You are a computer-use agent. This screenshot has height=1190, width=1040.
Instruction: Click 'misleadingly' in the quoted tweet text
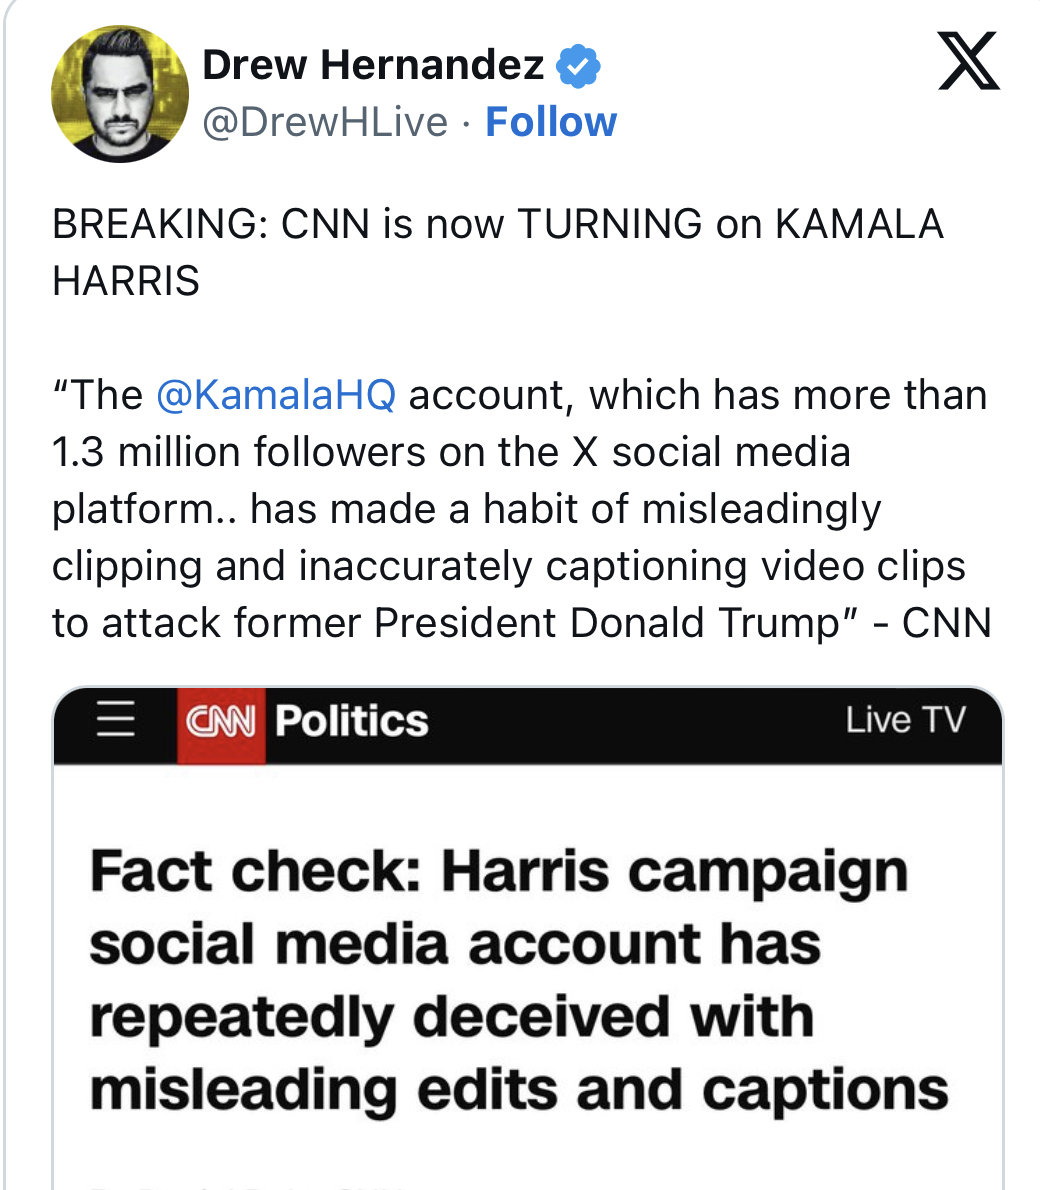pos(761,509)
